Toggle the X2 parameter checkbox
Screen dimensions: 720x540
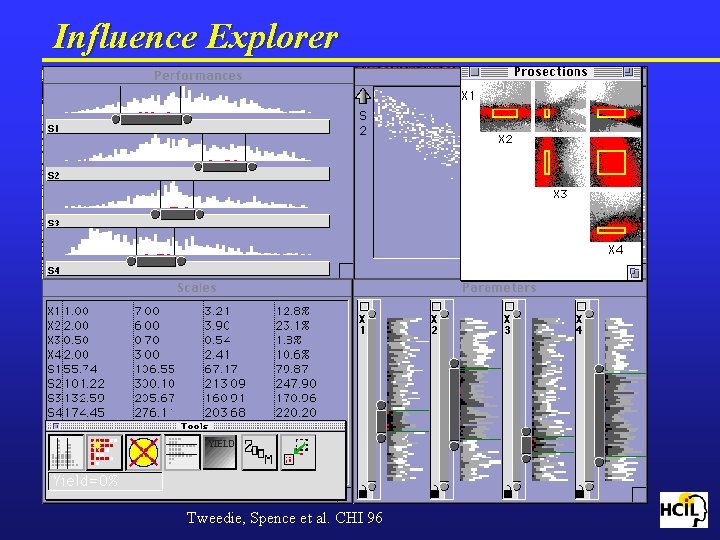[436, 306]
